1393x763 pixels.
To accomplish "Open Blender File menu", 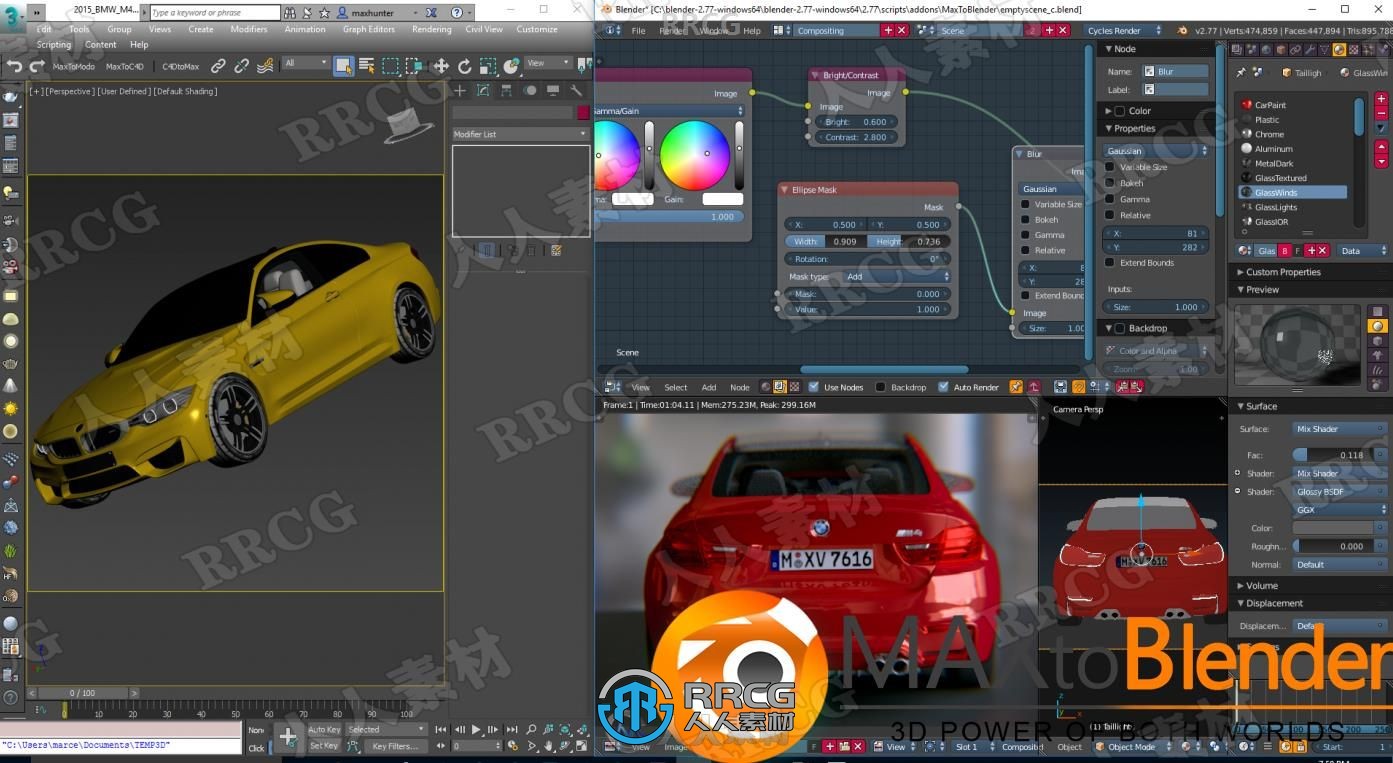I will [638, 31].
